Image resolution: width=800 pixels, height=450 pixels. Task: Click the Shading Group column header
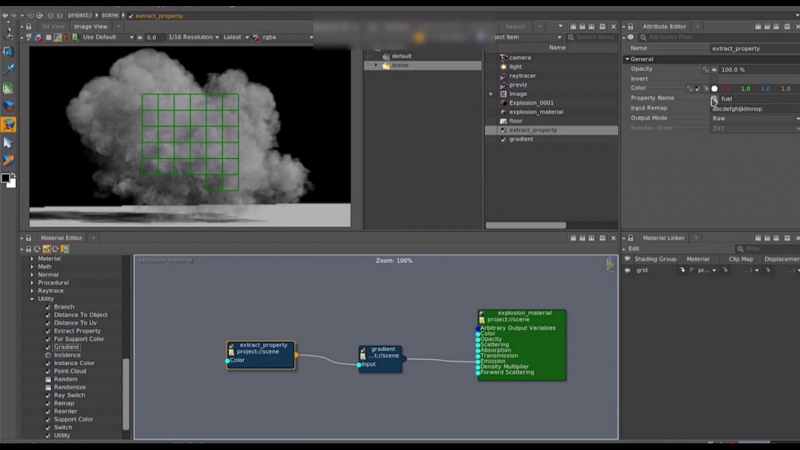coord(655,259)
